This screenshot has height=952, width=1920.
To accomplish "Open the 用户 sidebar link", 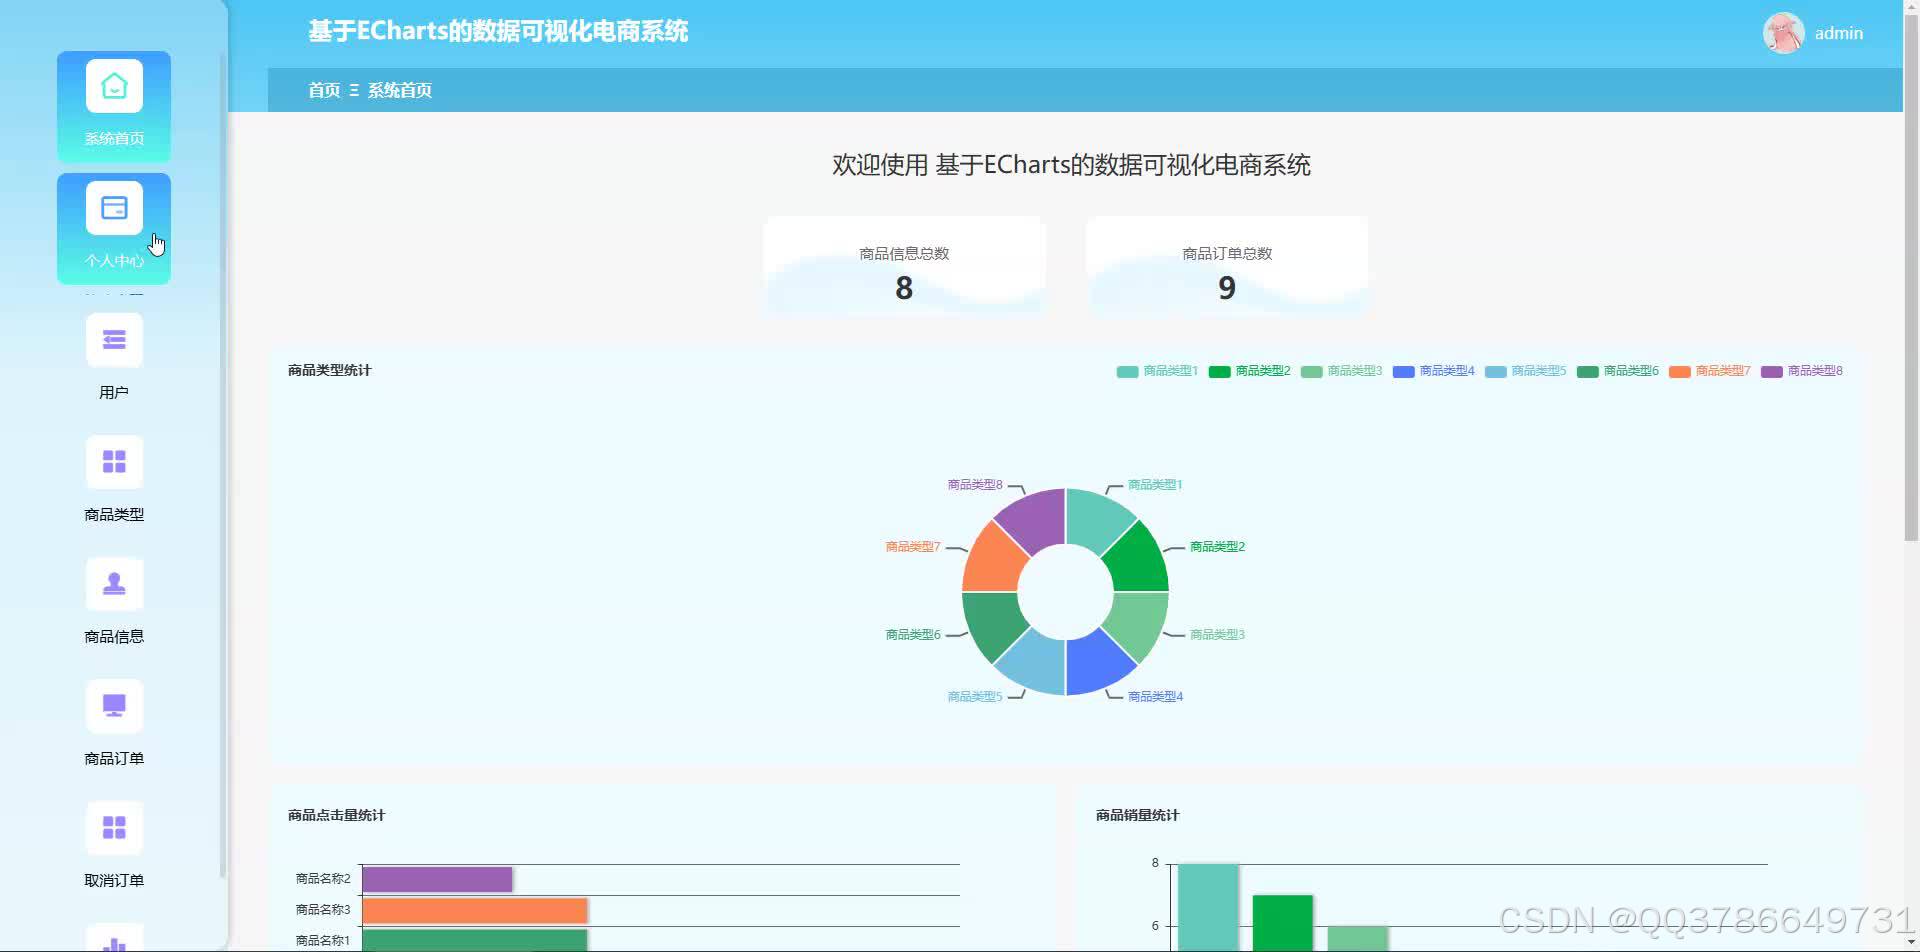I will click(114, 391).
